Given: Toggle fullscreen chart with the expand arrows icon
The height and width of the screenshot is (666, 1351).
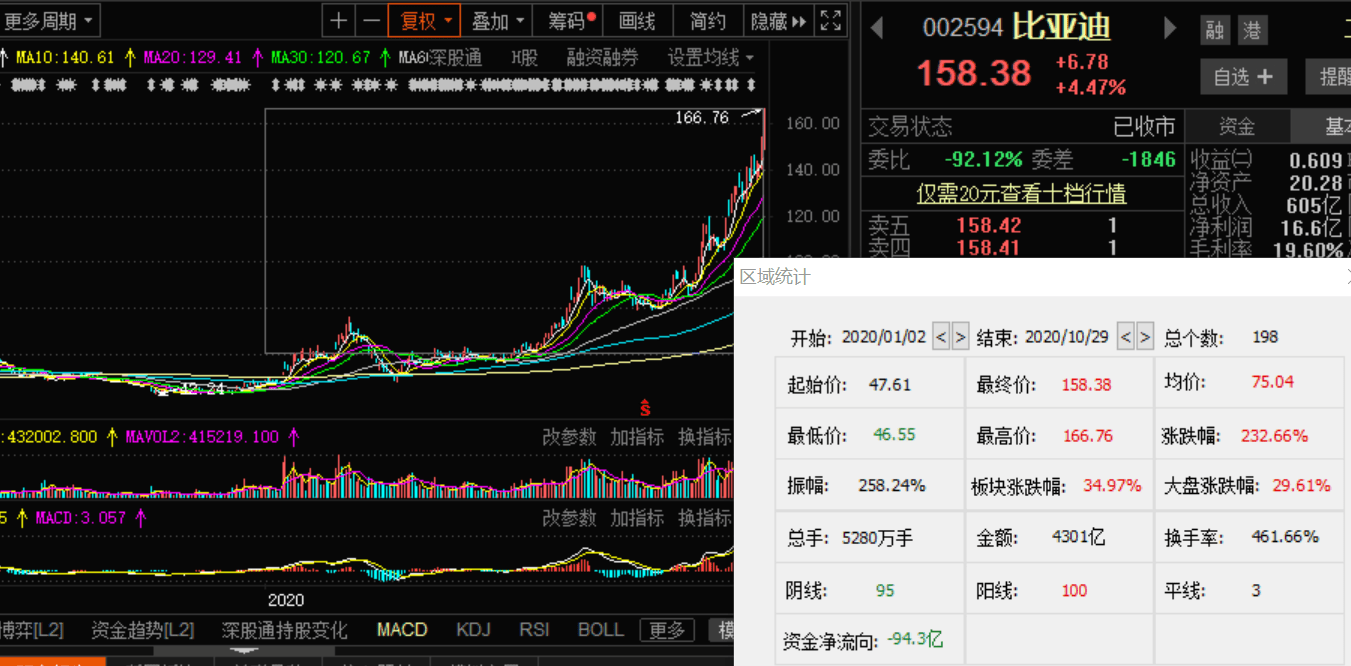Looking at the screenshot, I should 830,20.
